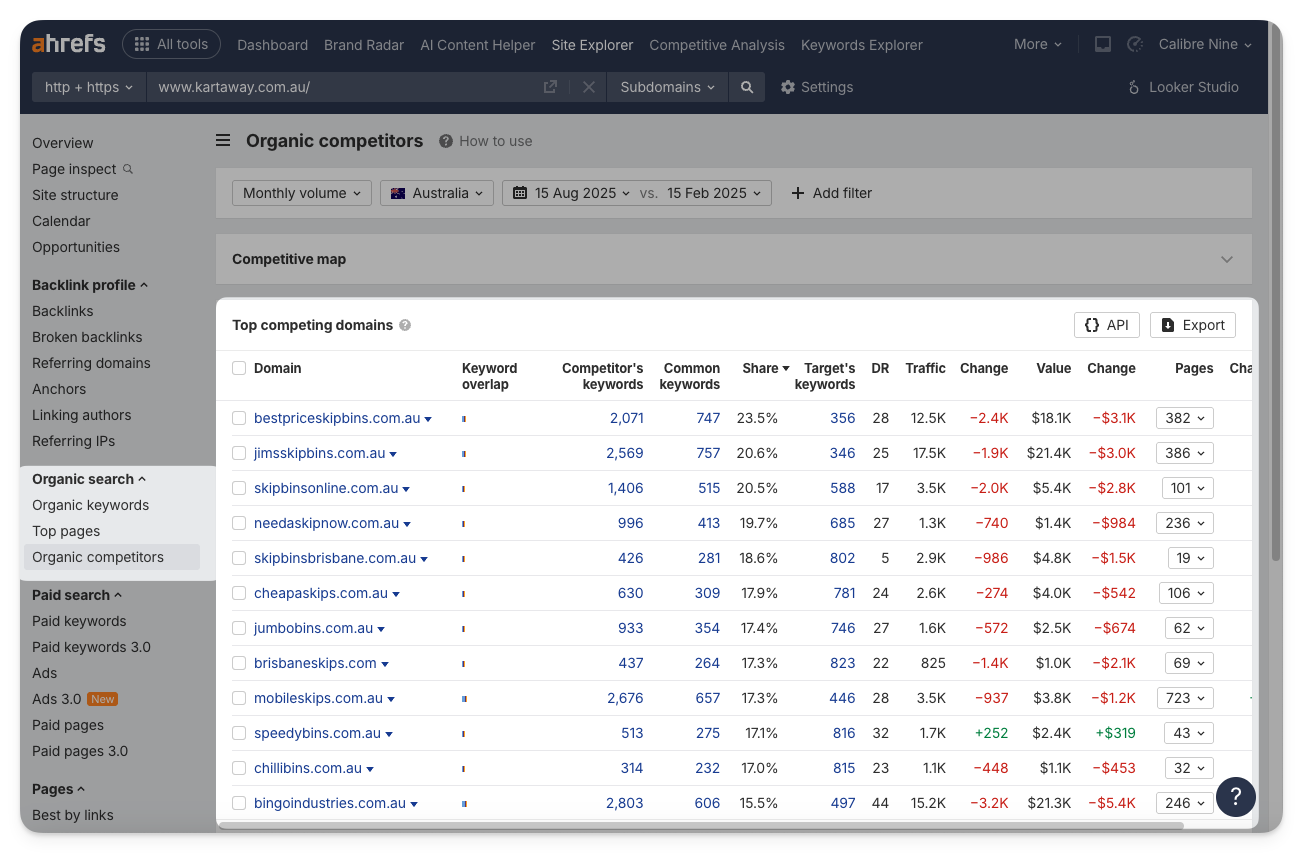
Task: Click the search magnifier button
Action: pos(747,87)
